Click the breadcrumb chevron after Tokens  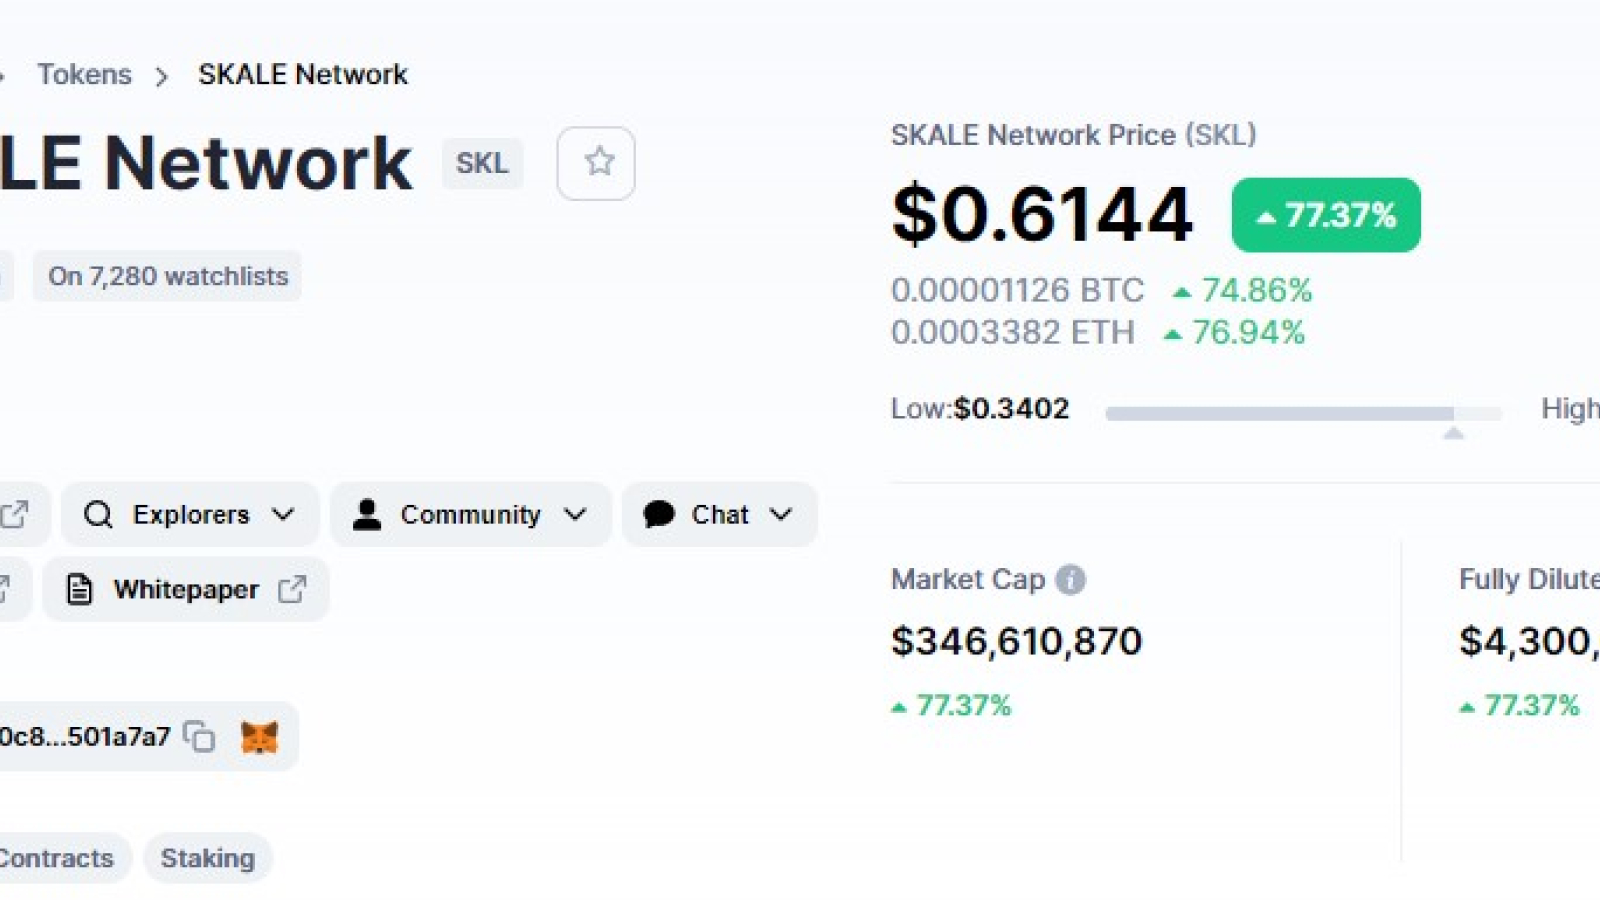point(162,76)
